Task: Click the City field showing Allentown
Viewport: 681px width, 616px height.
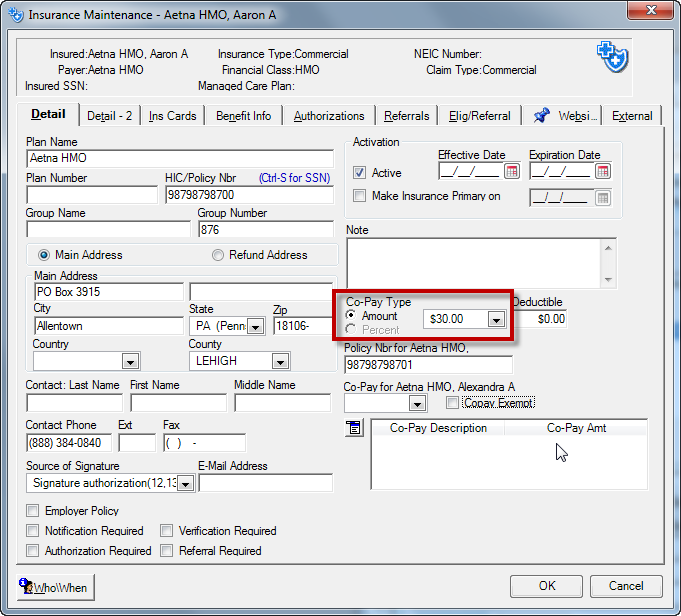Action: coord(109,326)
